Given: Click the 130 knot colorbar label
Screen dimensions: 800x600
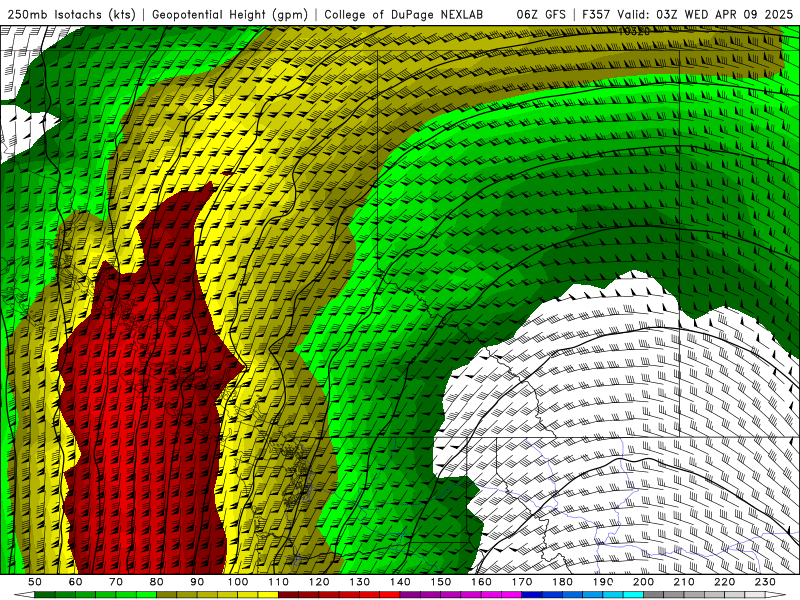Looking at the screenshot, I should [360, 582].
